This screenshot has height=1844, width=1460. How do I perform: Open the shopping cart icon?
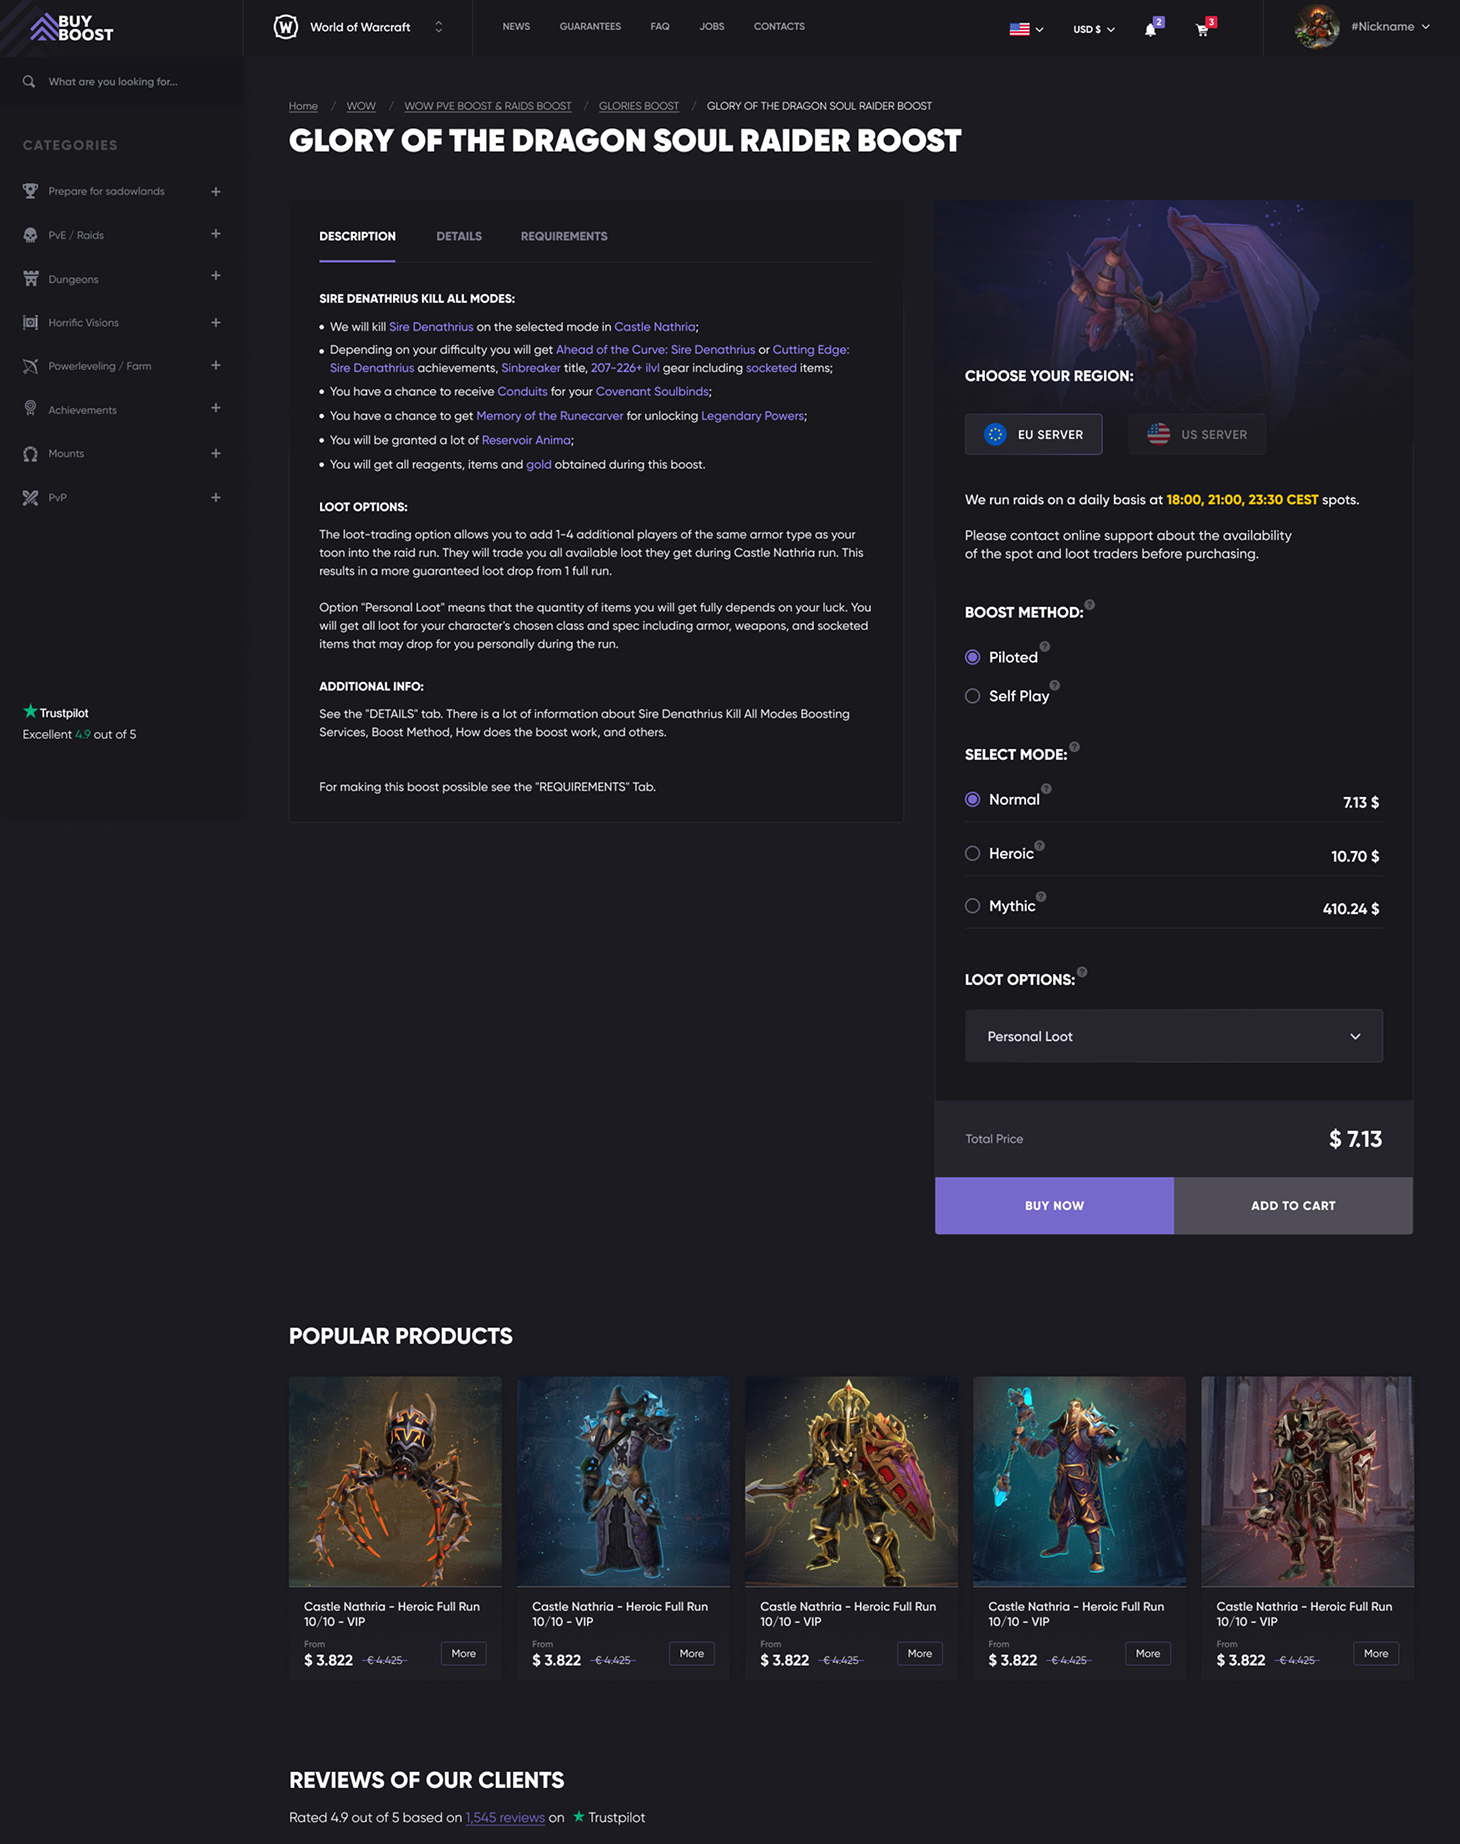tap(1202, 29)
